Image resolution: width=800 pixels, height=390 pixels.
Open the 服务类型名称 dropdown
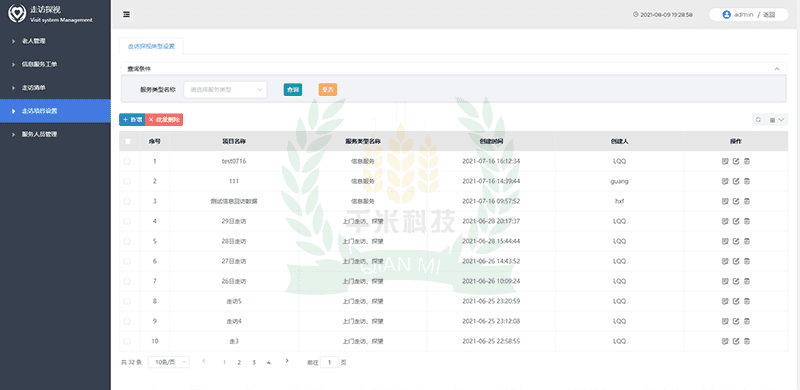225,90
